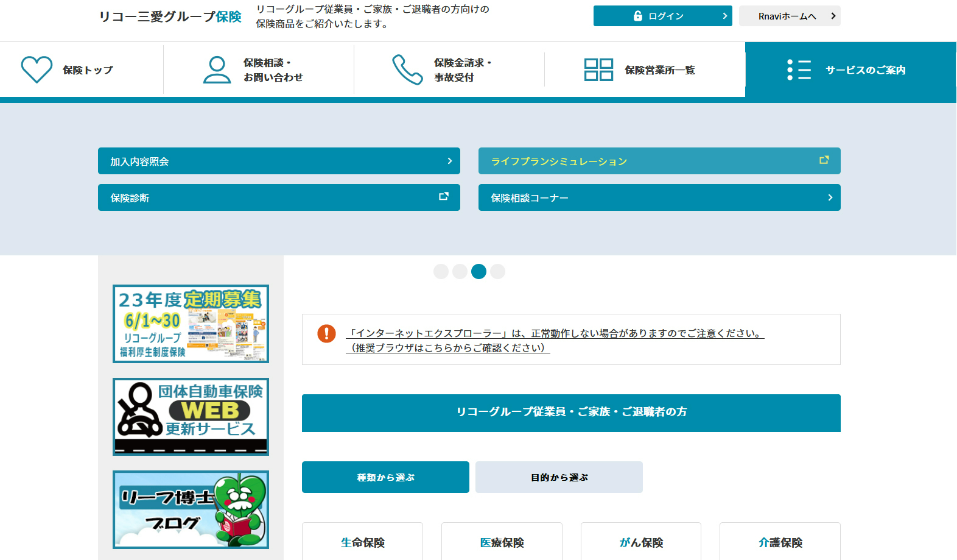The height and width of the screenshot is (560, 957).
Task: Open 保険診断 link
Action: coord(279,198)
